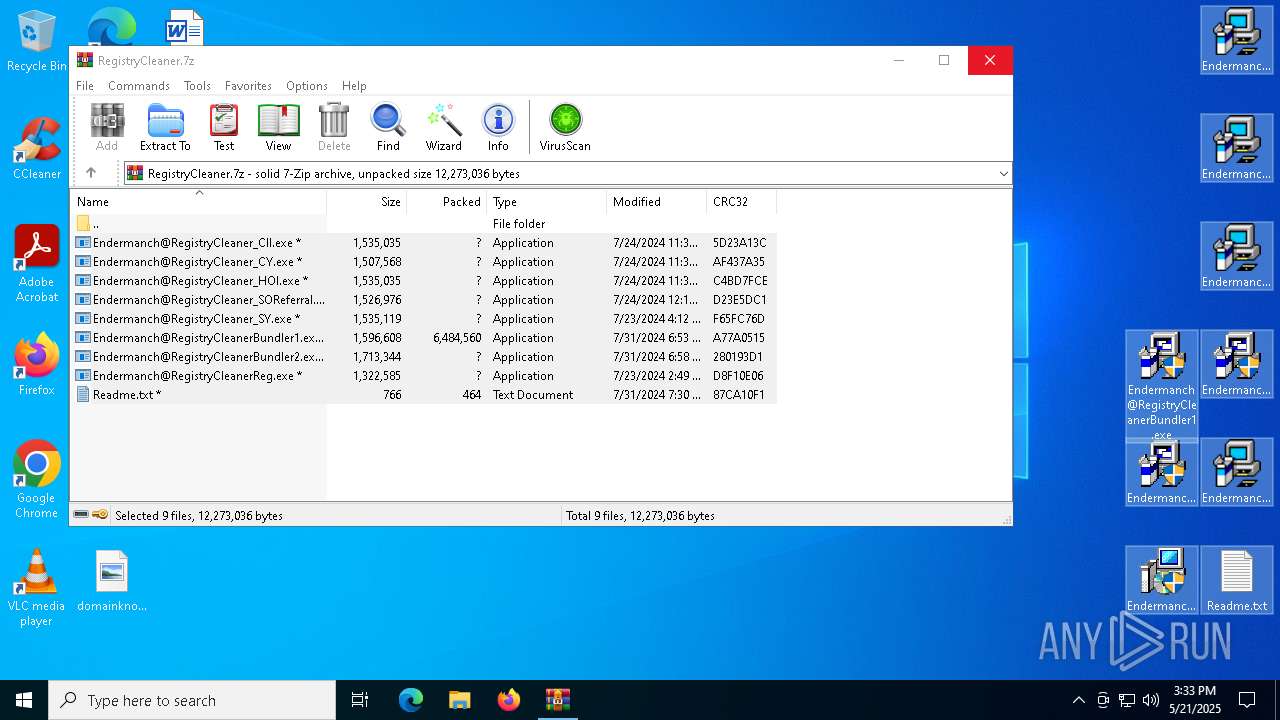Open the notification center

coord(1247,700)
